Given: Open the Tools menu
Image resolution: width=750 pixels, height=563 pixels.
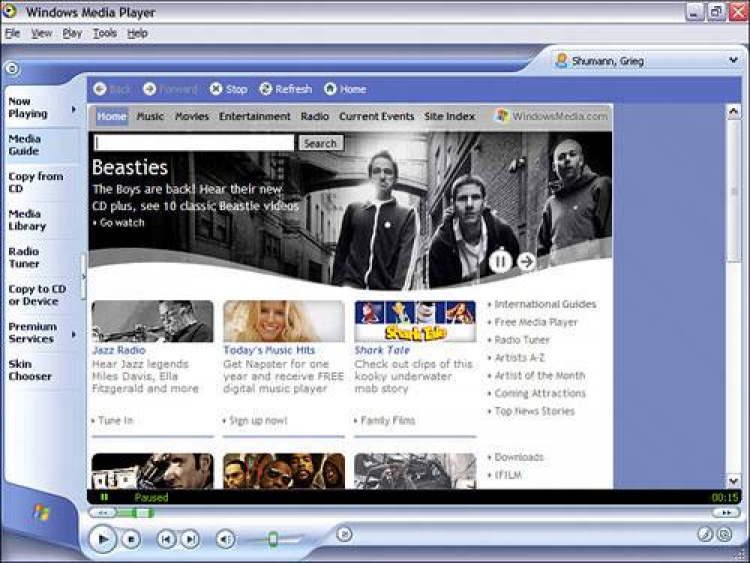Looking at the screenshot, I should 105,33.
